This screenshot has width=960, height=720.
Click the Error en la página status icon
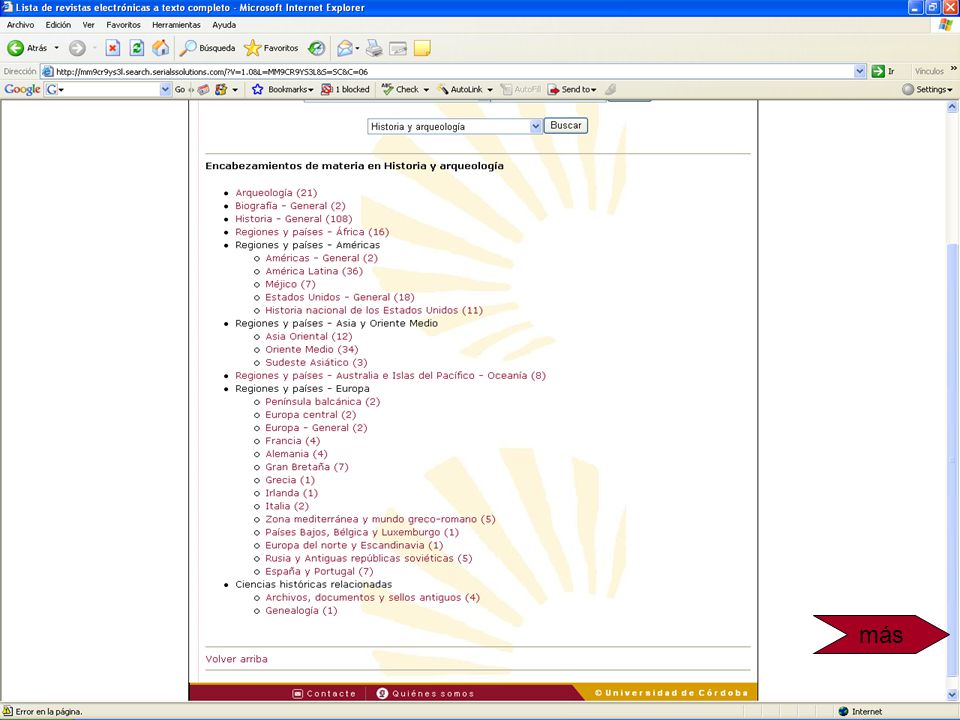(7, 711)
